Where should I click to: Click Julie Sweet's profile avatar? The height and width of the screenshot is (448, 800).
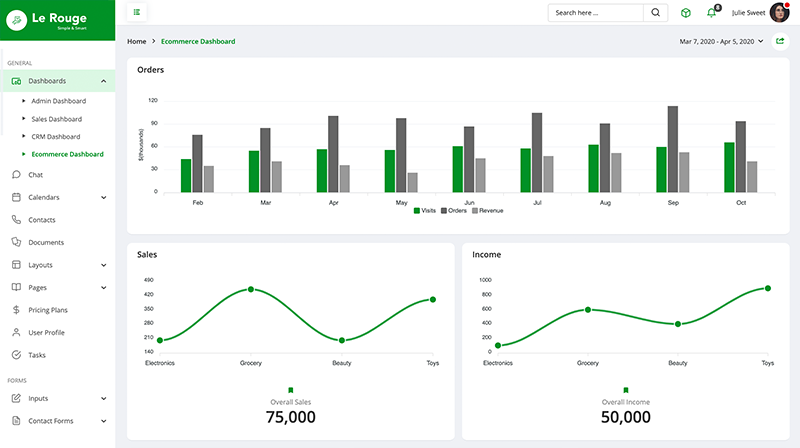[x=779, y=13]
